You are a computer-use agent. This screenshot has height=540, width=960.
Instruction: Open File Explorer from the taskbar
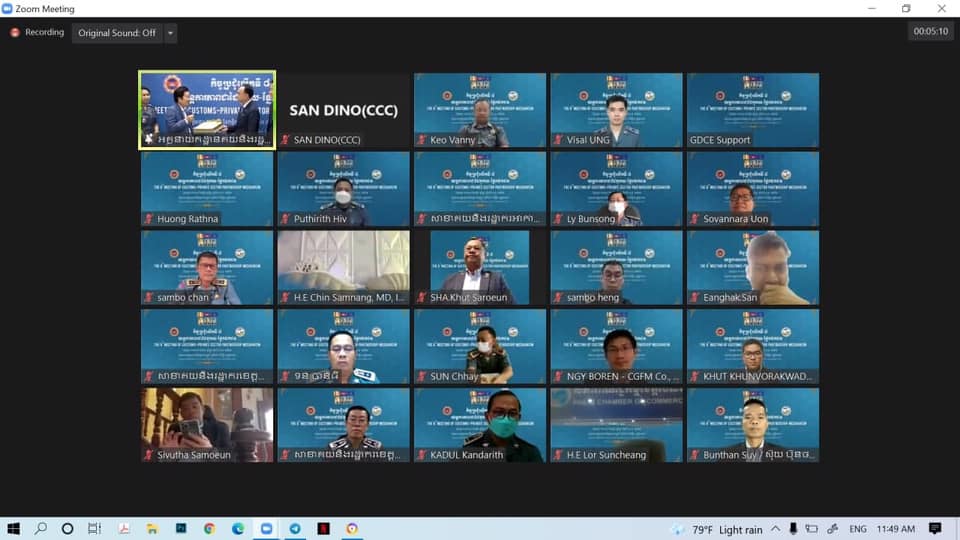pos(152,529)
